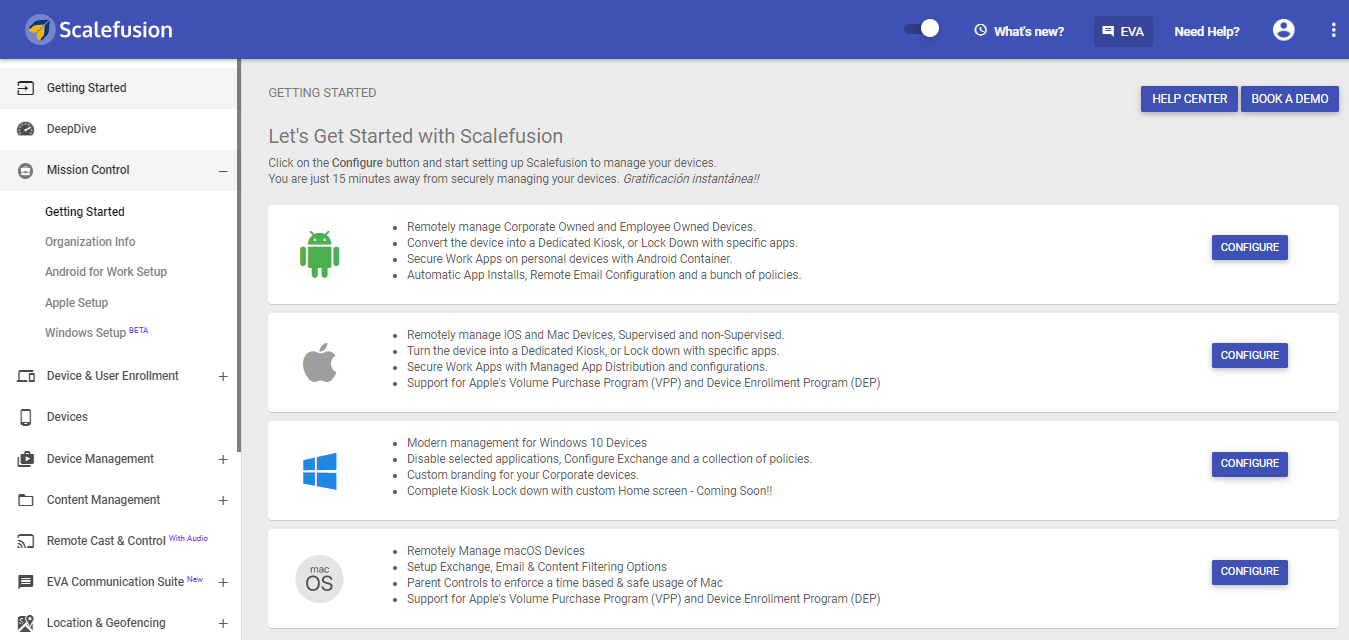Viewport: 1349px width, 640px height.
Task: Open HELP CENTER
Action: tap(1188, 98)
